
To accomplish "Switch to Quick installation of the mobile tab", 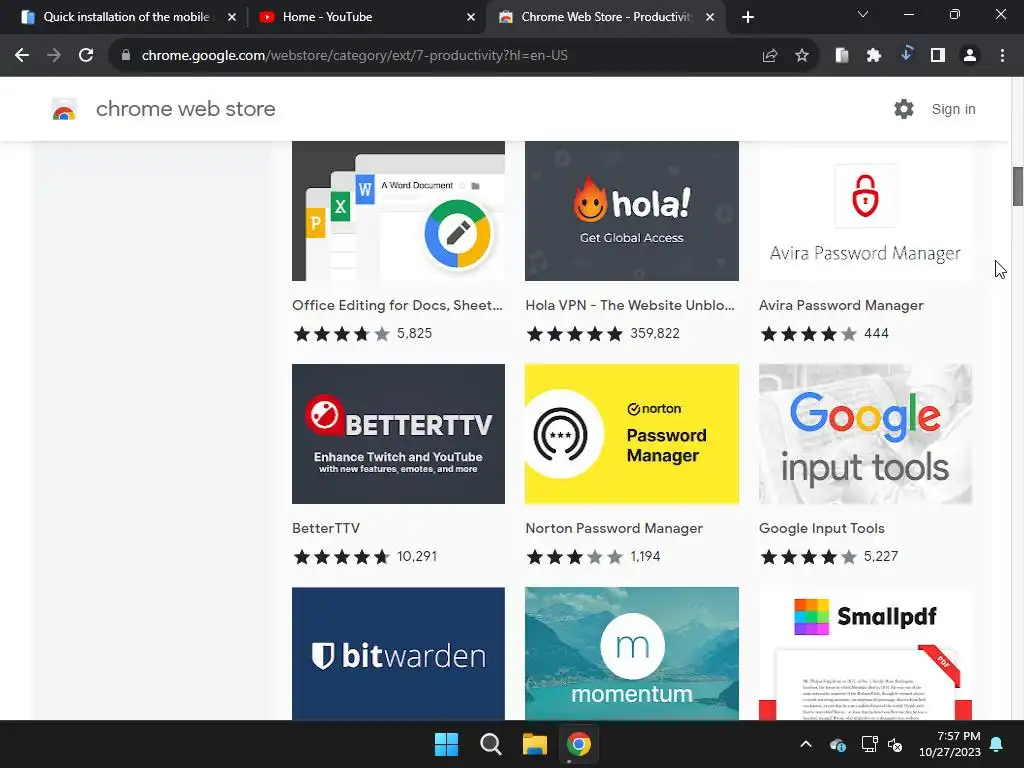I will pyautogui.click(x=126, y=17).
